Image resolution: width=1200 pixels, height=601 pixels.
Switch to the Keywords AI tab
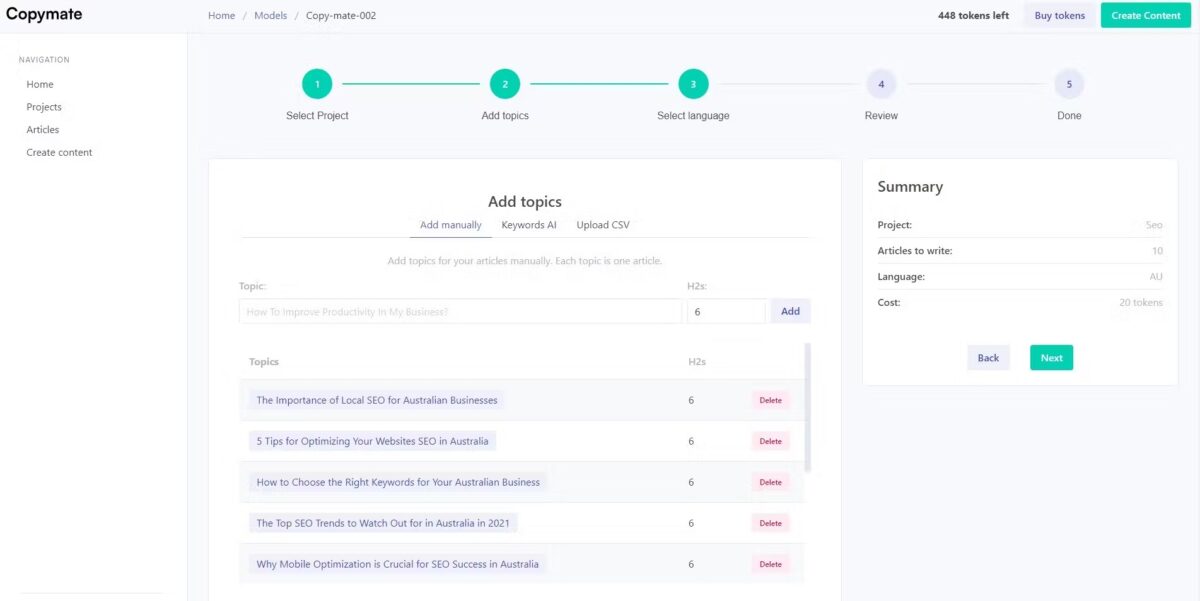(529, 224)
